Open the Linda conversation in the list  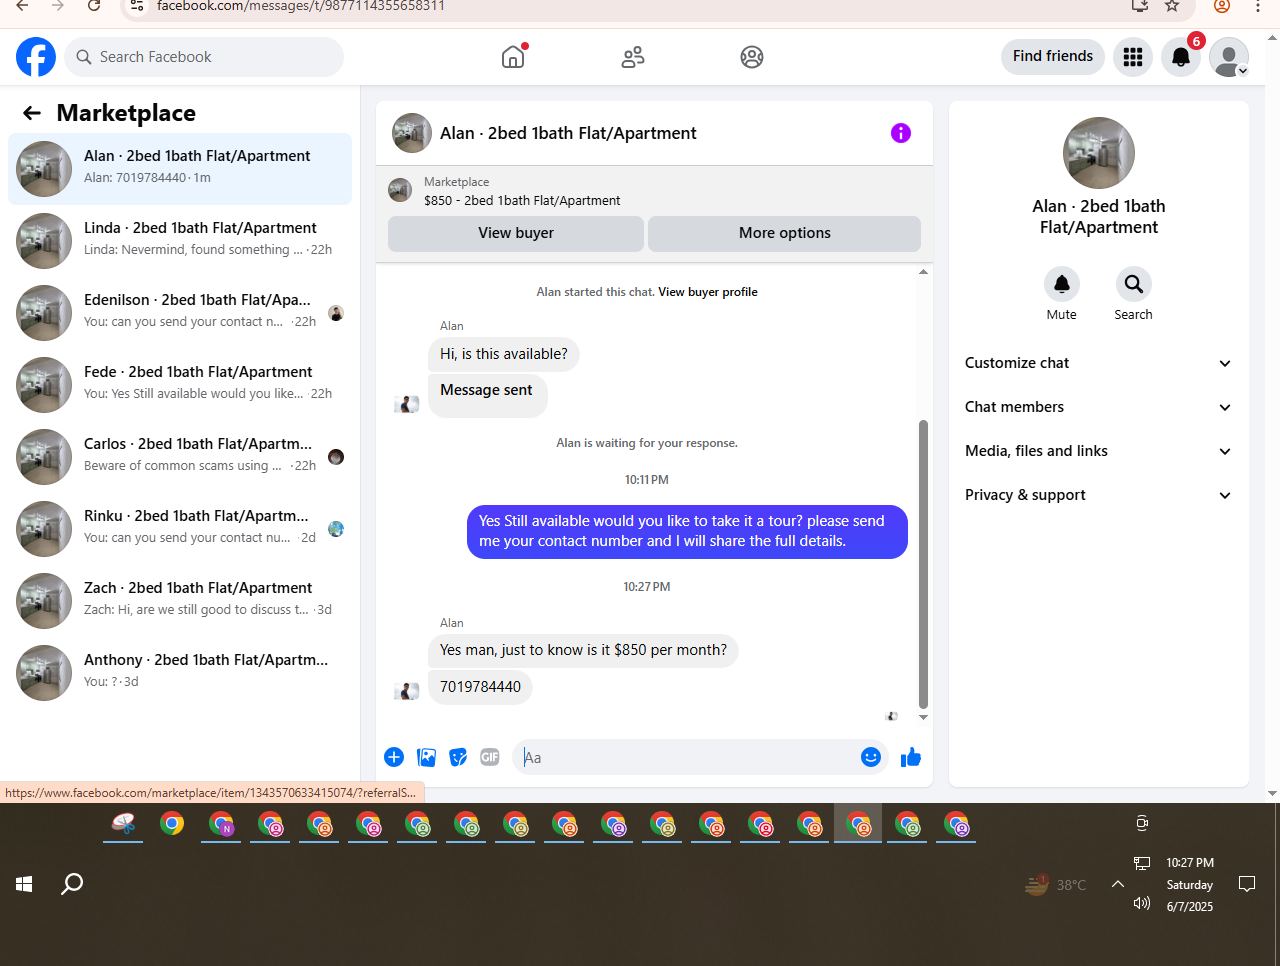180,241
